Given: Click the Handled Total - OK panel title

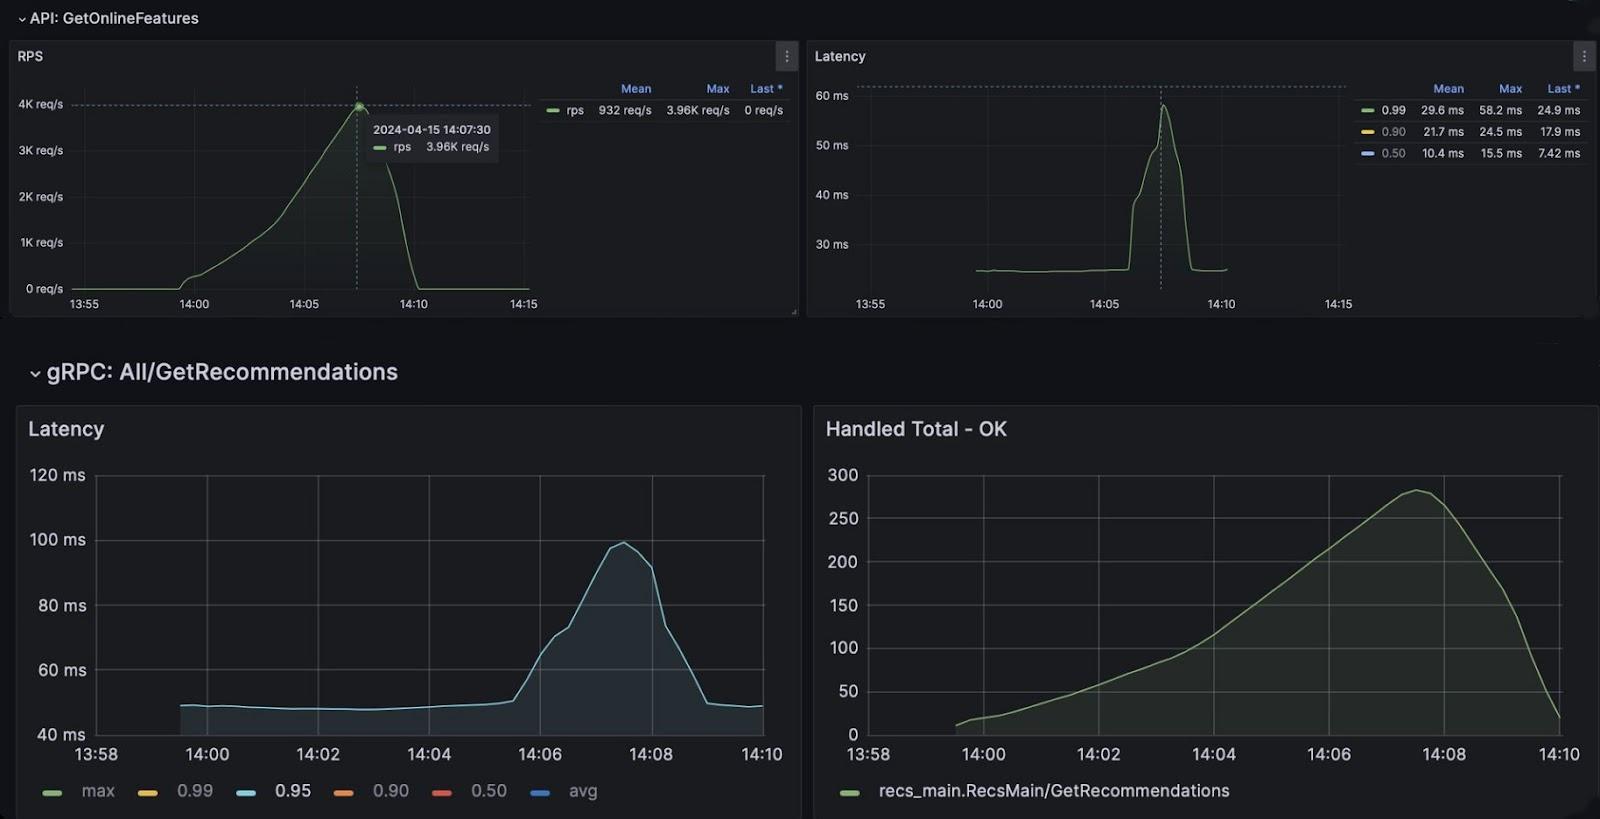Looking at the screenshot, I should (915, 429).
